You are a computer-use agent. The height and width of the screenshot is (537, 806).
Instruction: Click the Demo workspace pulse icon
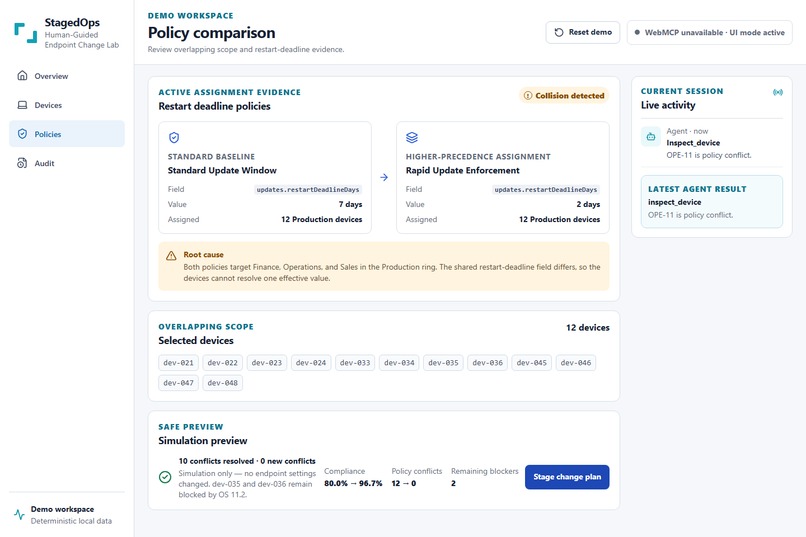(20, 514)
